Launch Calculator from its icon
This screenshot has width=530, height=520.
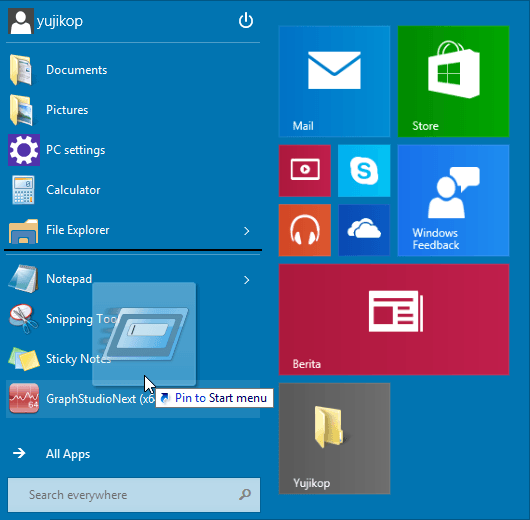pos(23,190)
